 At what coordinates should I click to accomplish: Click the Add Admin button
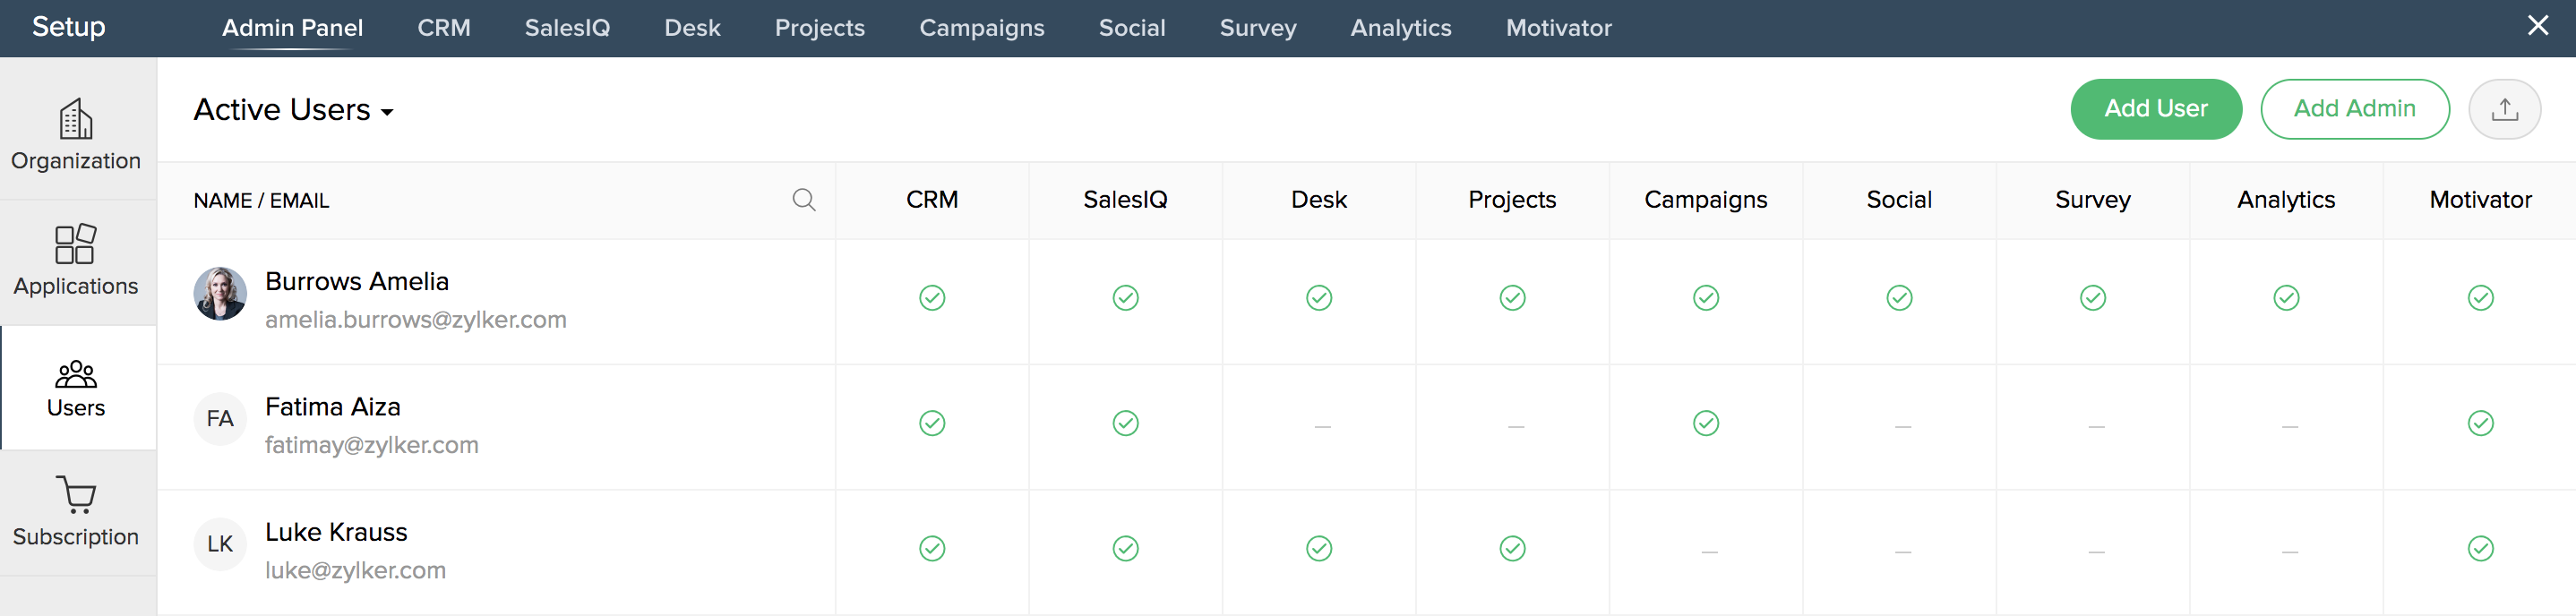point(2354,109)
